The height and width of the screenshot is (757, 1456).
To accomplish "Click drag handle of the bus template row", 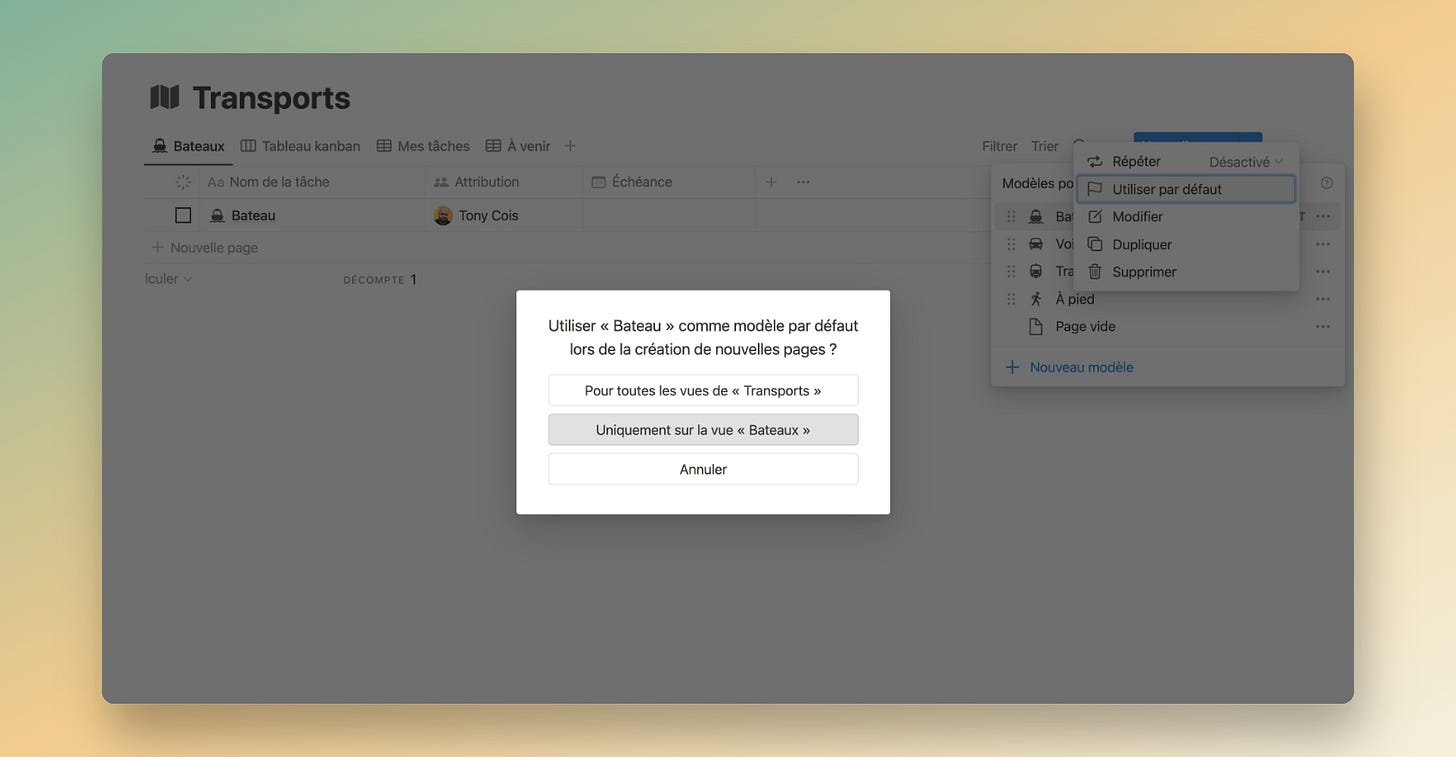I will (1011, 271).
